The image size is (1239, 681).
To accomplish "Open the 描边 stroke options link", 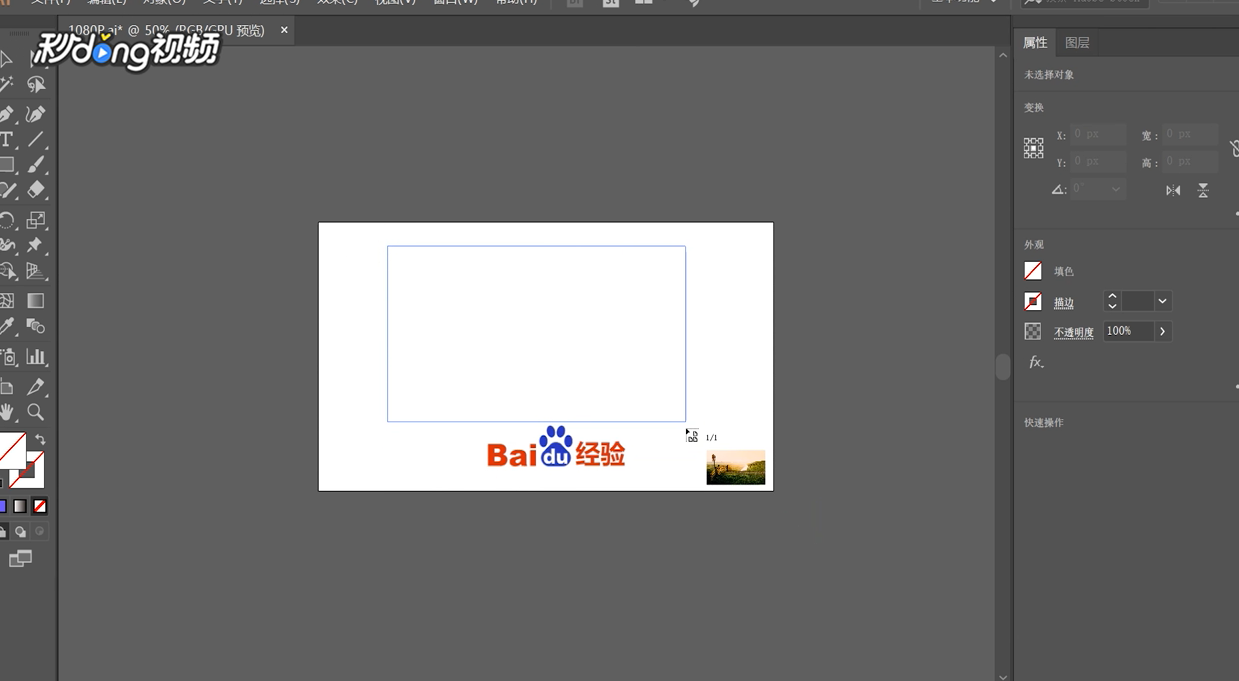I will [1064, 303].
